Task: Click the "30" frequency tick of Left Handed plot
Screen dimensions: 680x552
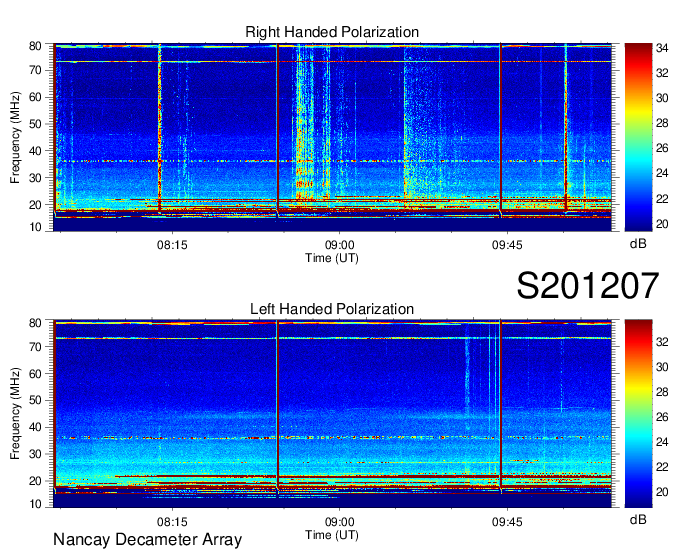Action: click(x=35, y=454)
